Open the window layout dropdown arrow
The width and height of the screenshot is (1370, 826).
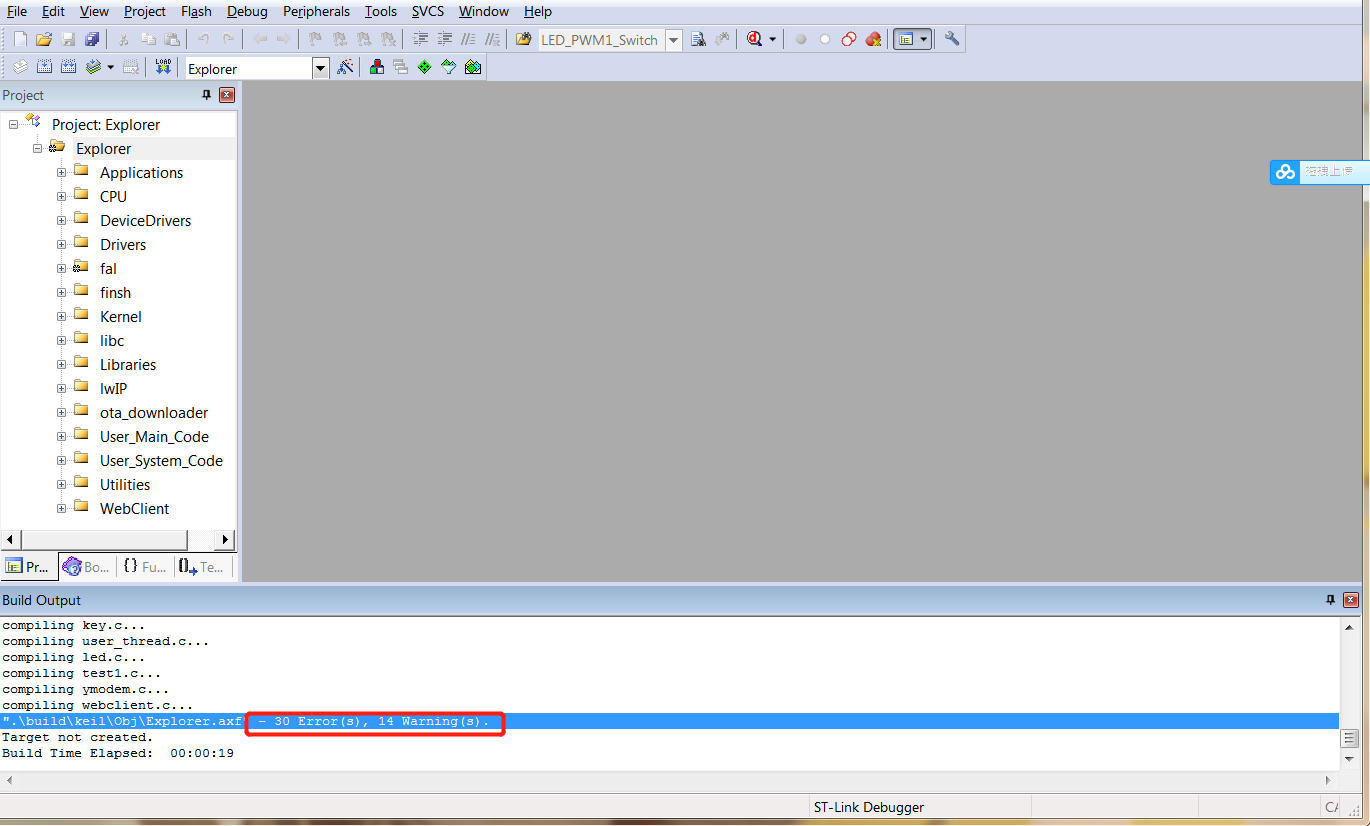point(924,39)
